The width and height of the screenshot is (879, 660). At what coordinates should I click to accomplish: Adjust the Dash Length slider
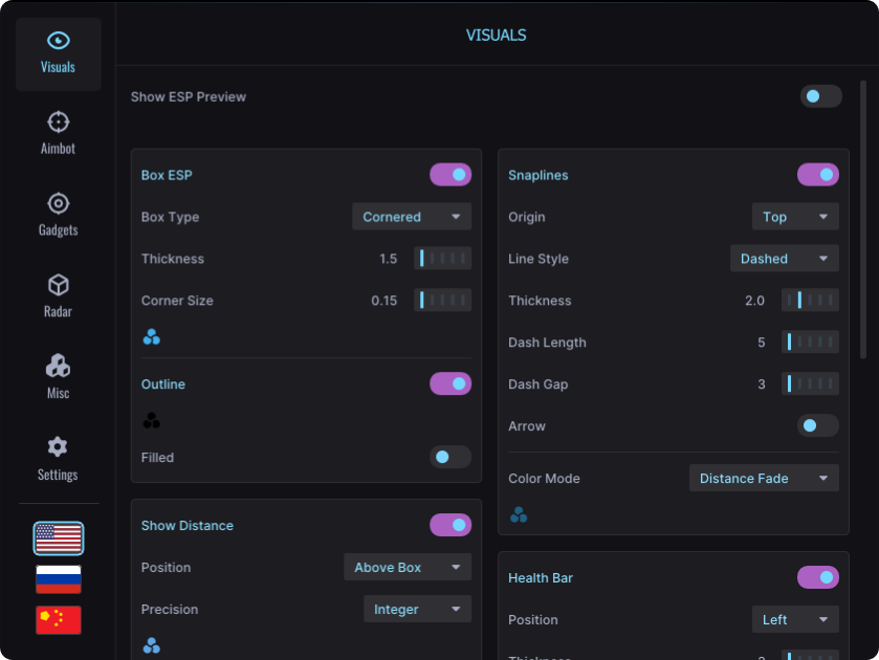(x=810, y=342)
